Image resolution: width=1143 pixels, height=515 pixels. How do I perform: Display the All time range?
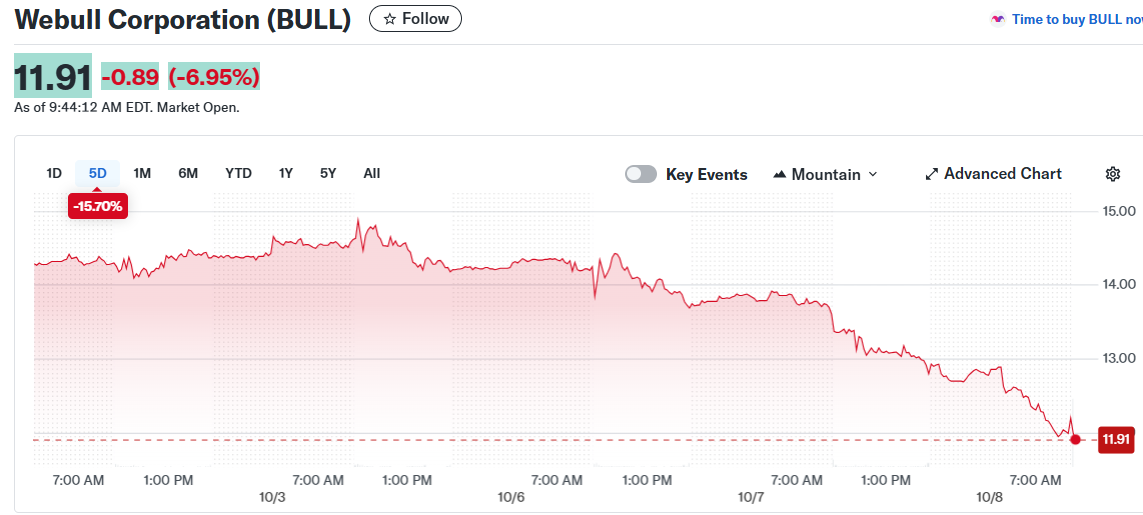pyautogui.click(x=372, y=173)
